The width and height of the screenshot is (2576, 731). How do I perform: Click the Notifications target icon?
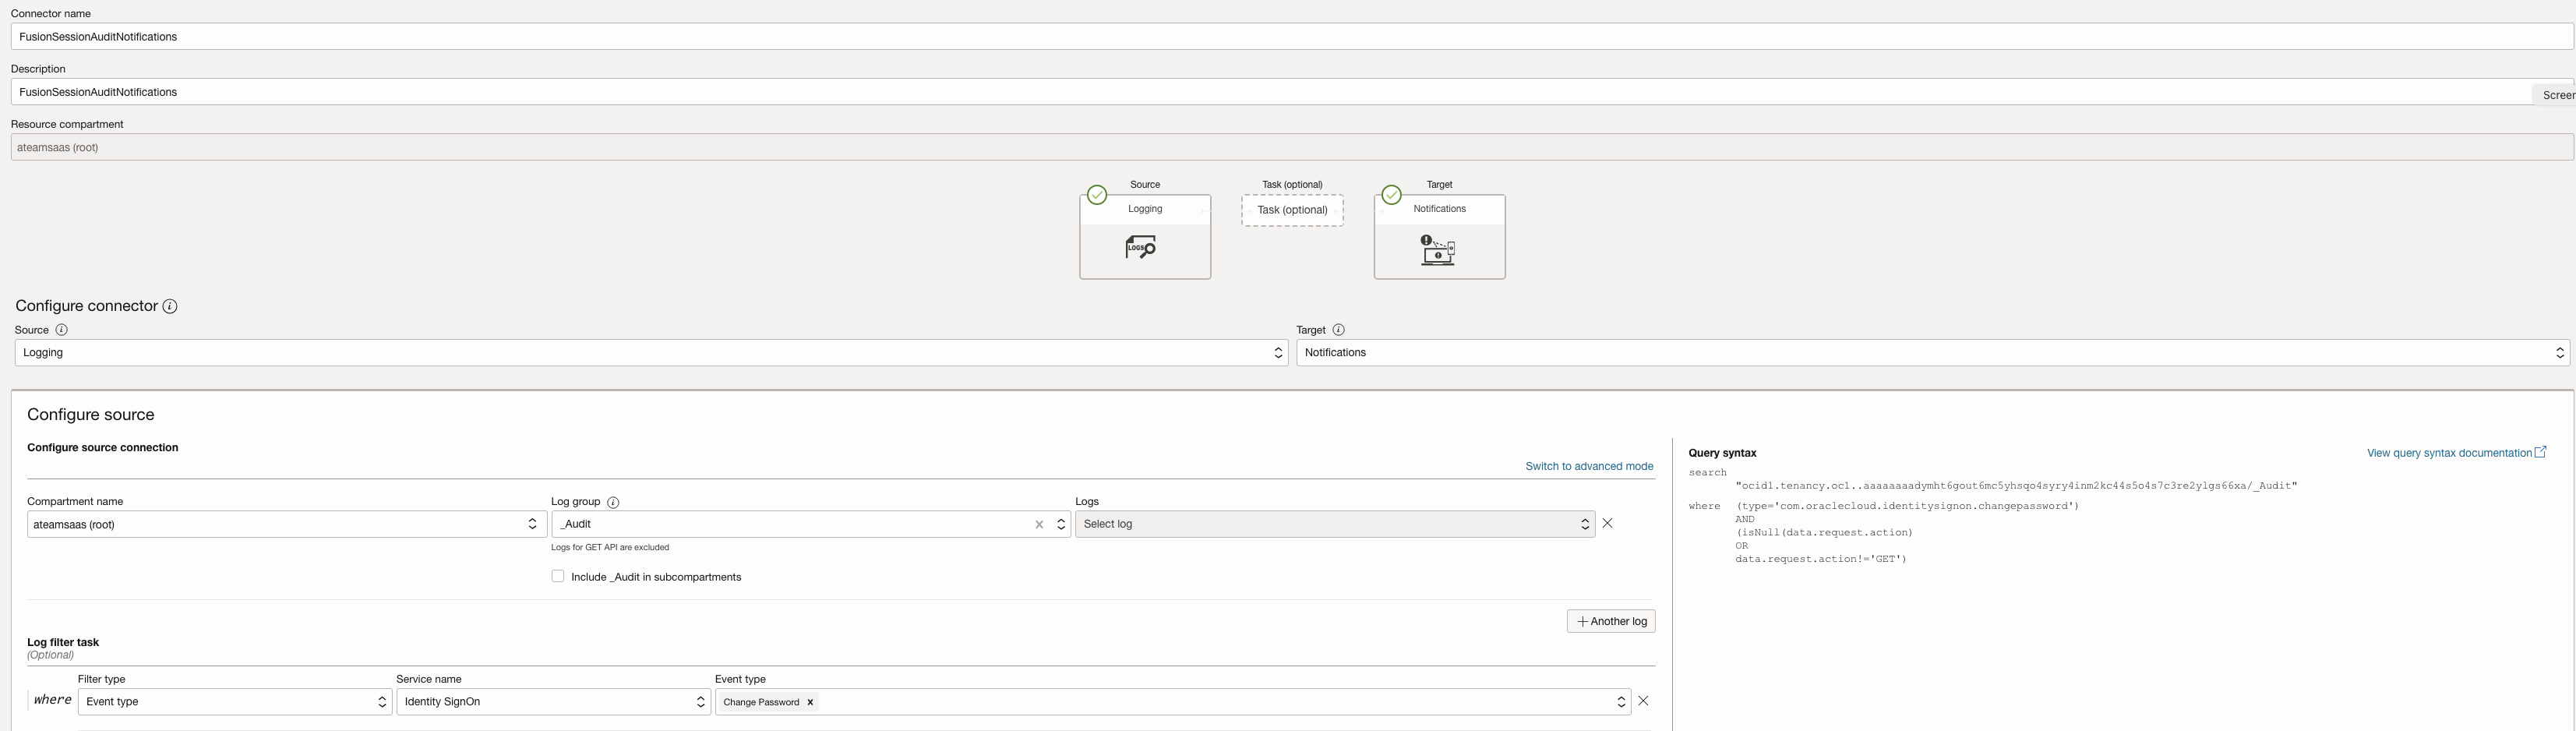coord(1437,249)
